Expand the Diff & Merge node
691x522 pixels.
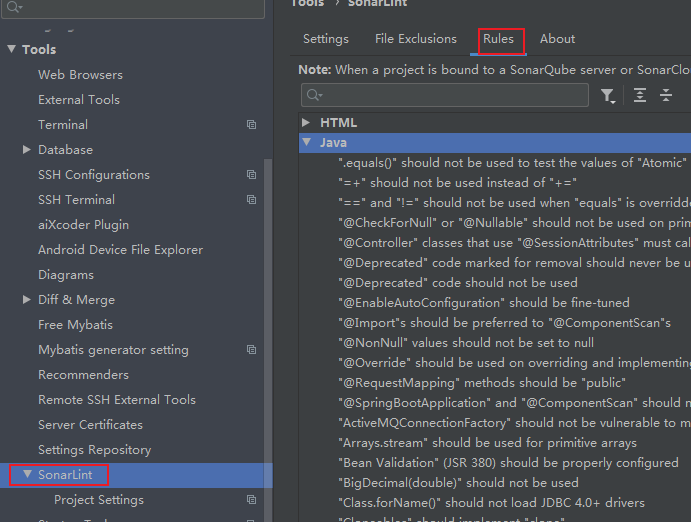point(27,300)
